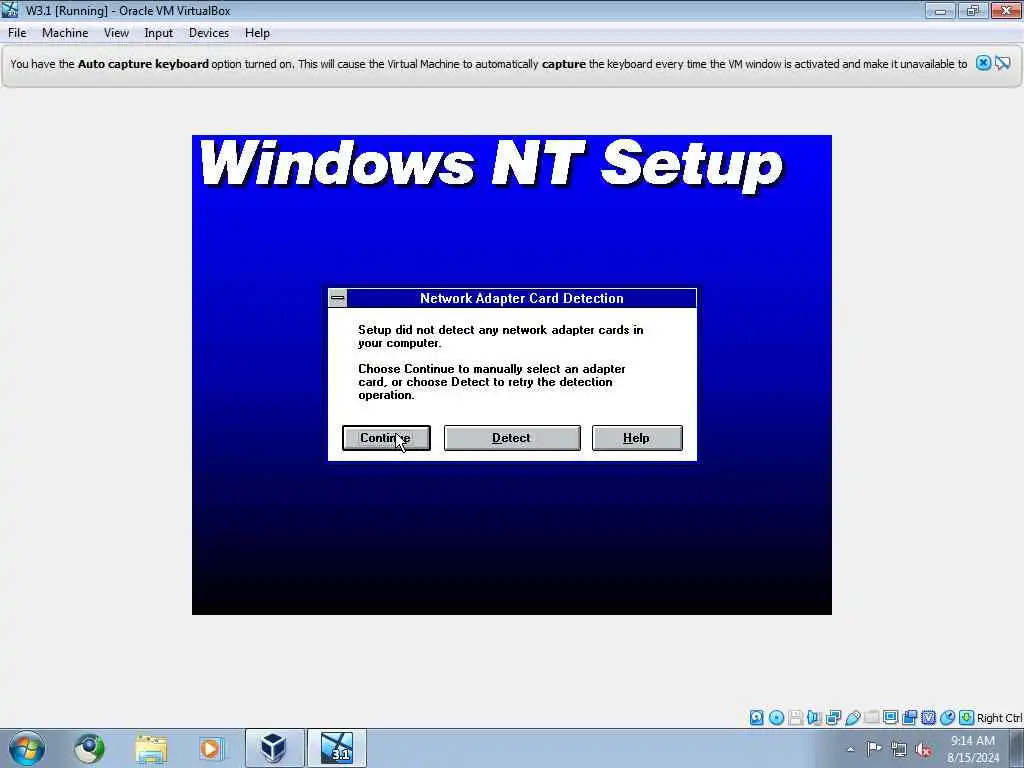Viewport: 1024px width, 768px height.
Task: Switch to VirtualBox Manager taskbar button
Action: click(274, 748)
